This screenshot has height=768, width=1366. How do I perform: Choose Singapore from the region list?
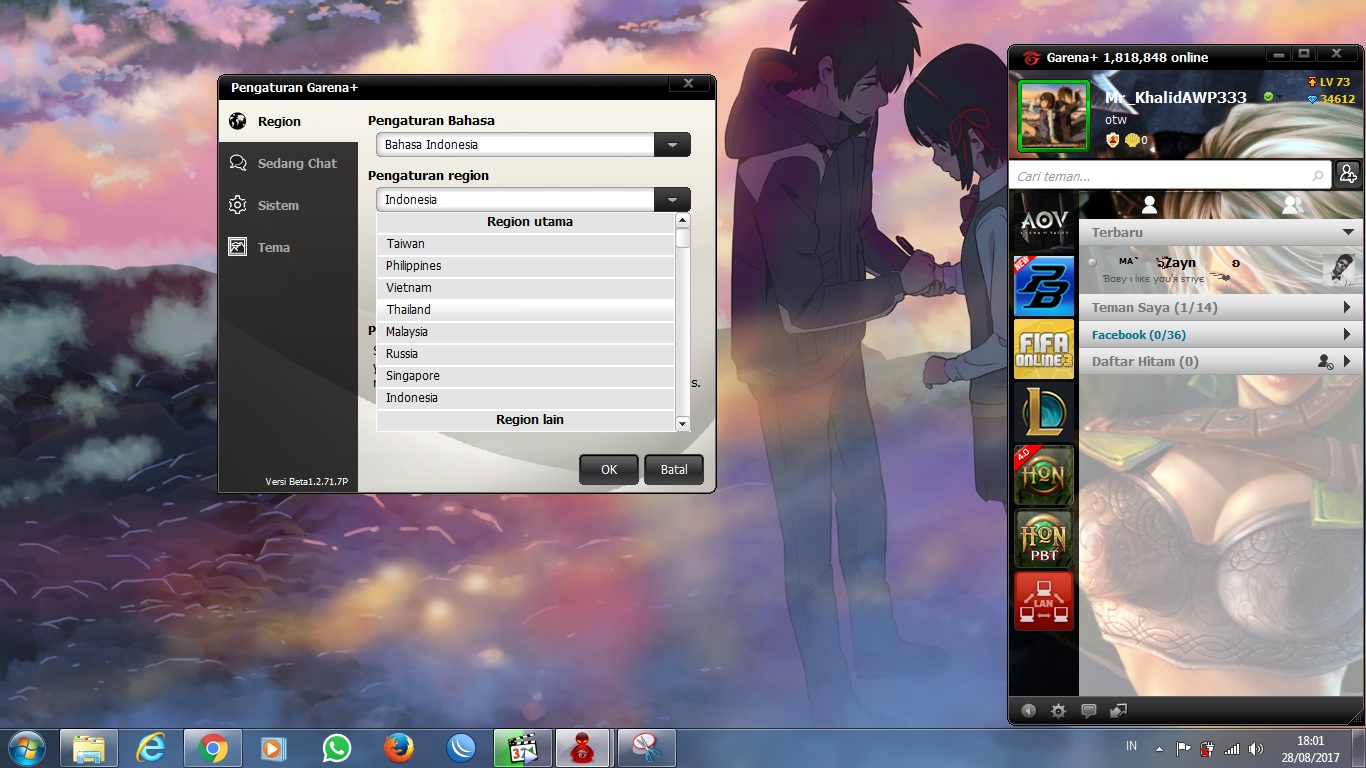point(526,376)
